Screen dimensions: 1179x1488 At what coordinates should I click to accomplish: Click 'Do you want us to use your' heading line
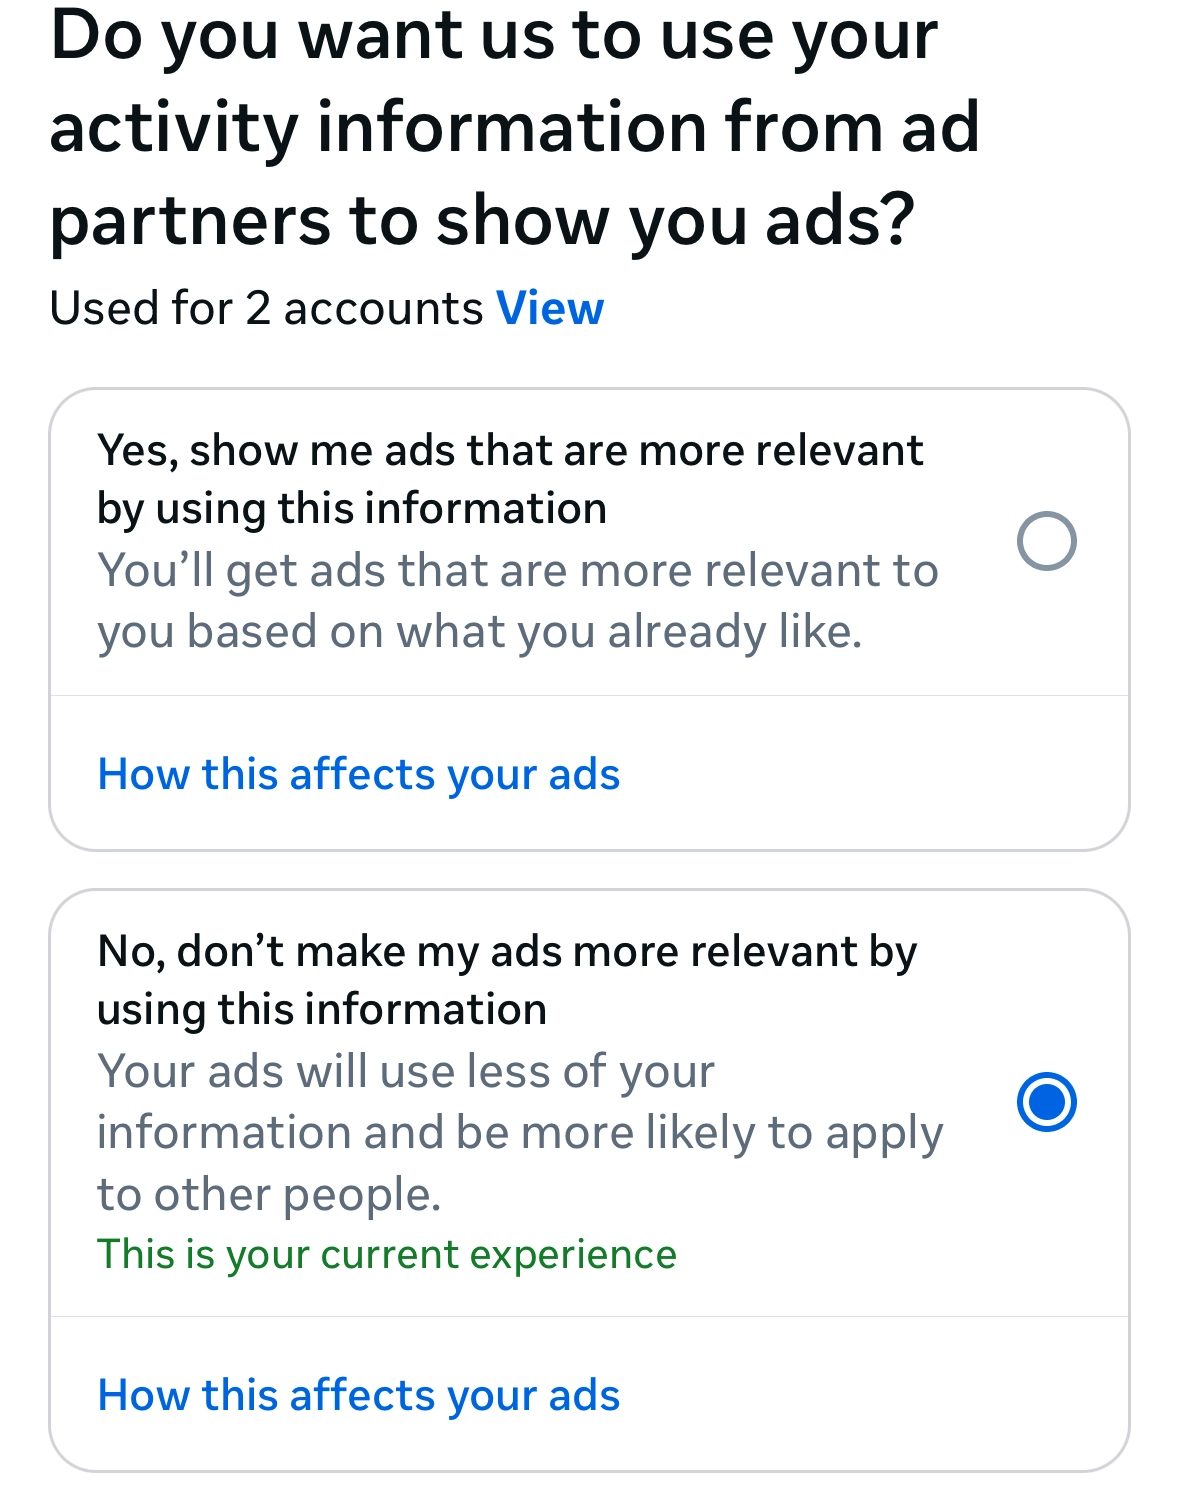point(494,36)
